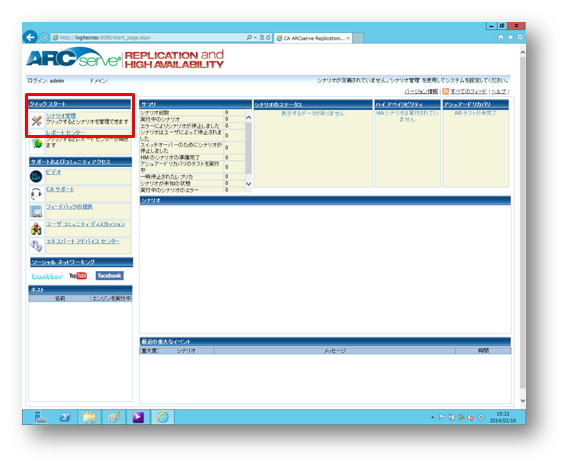
Task: Open the Twitter logo link
Action: pyautogui.click(x=47, y=276)
